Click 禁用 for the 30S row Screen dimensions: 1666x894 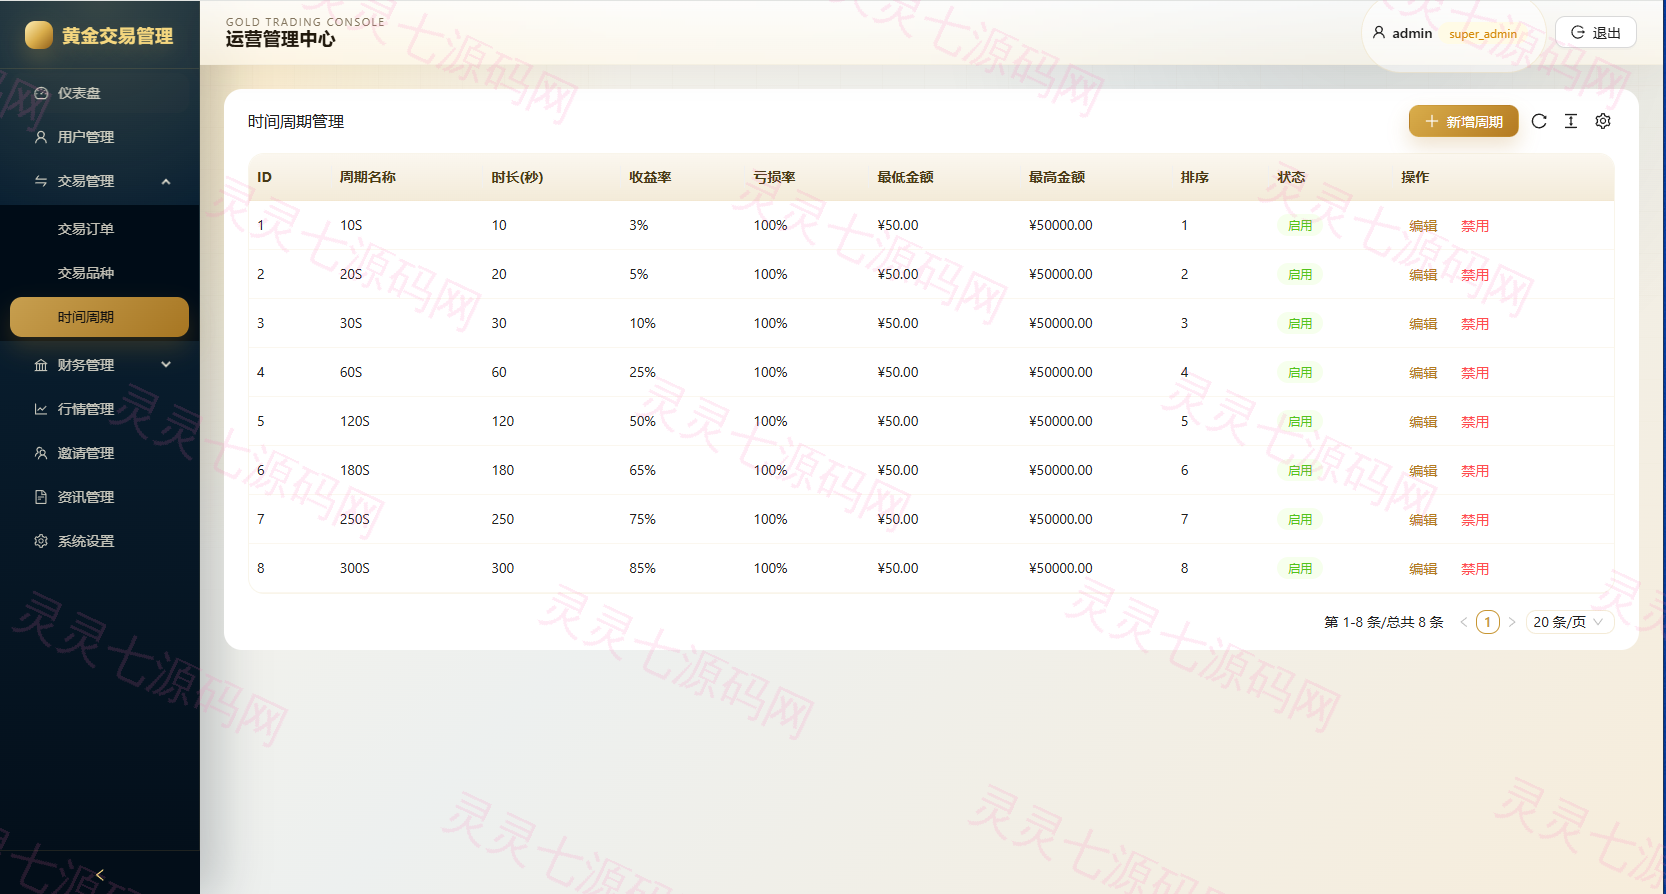[x=1475, y=324]
